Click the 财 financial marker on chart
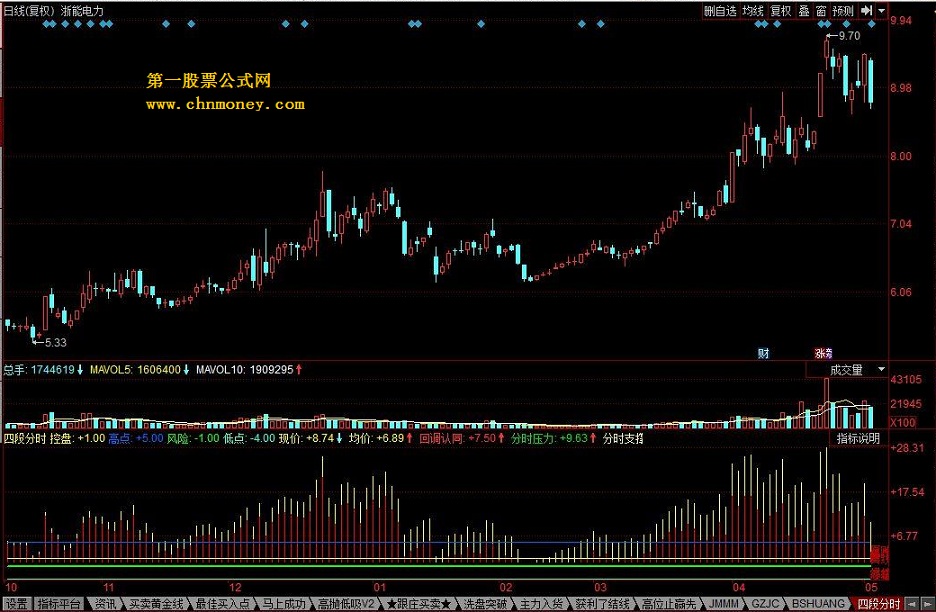This screenshot has height=612, width=936. pyautogui.click(x=763, y=353)
